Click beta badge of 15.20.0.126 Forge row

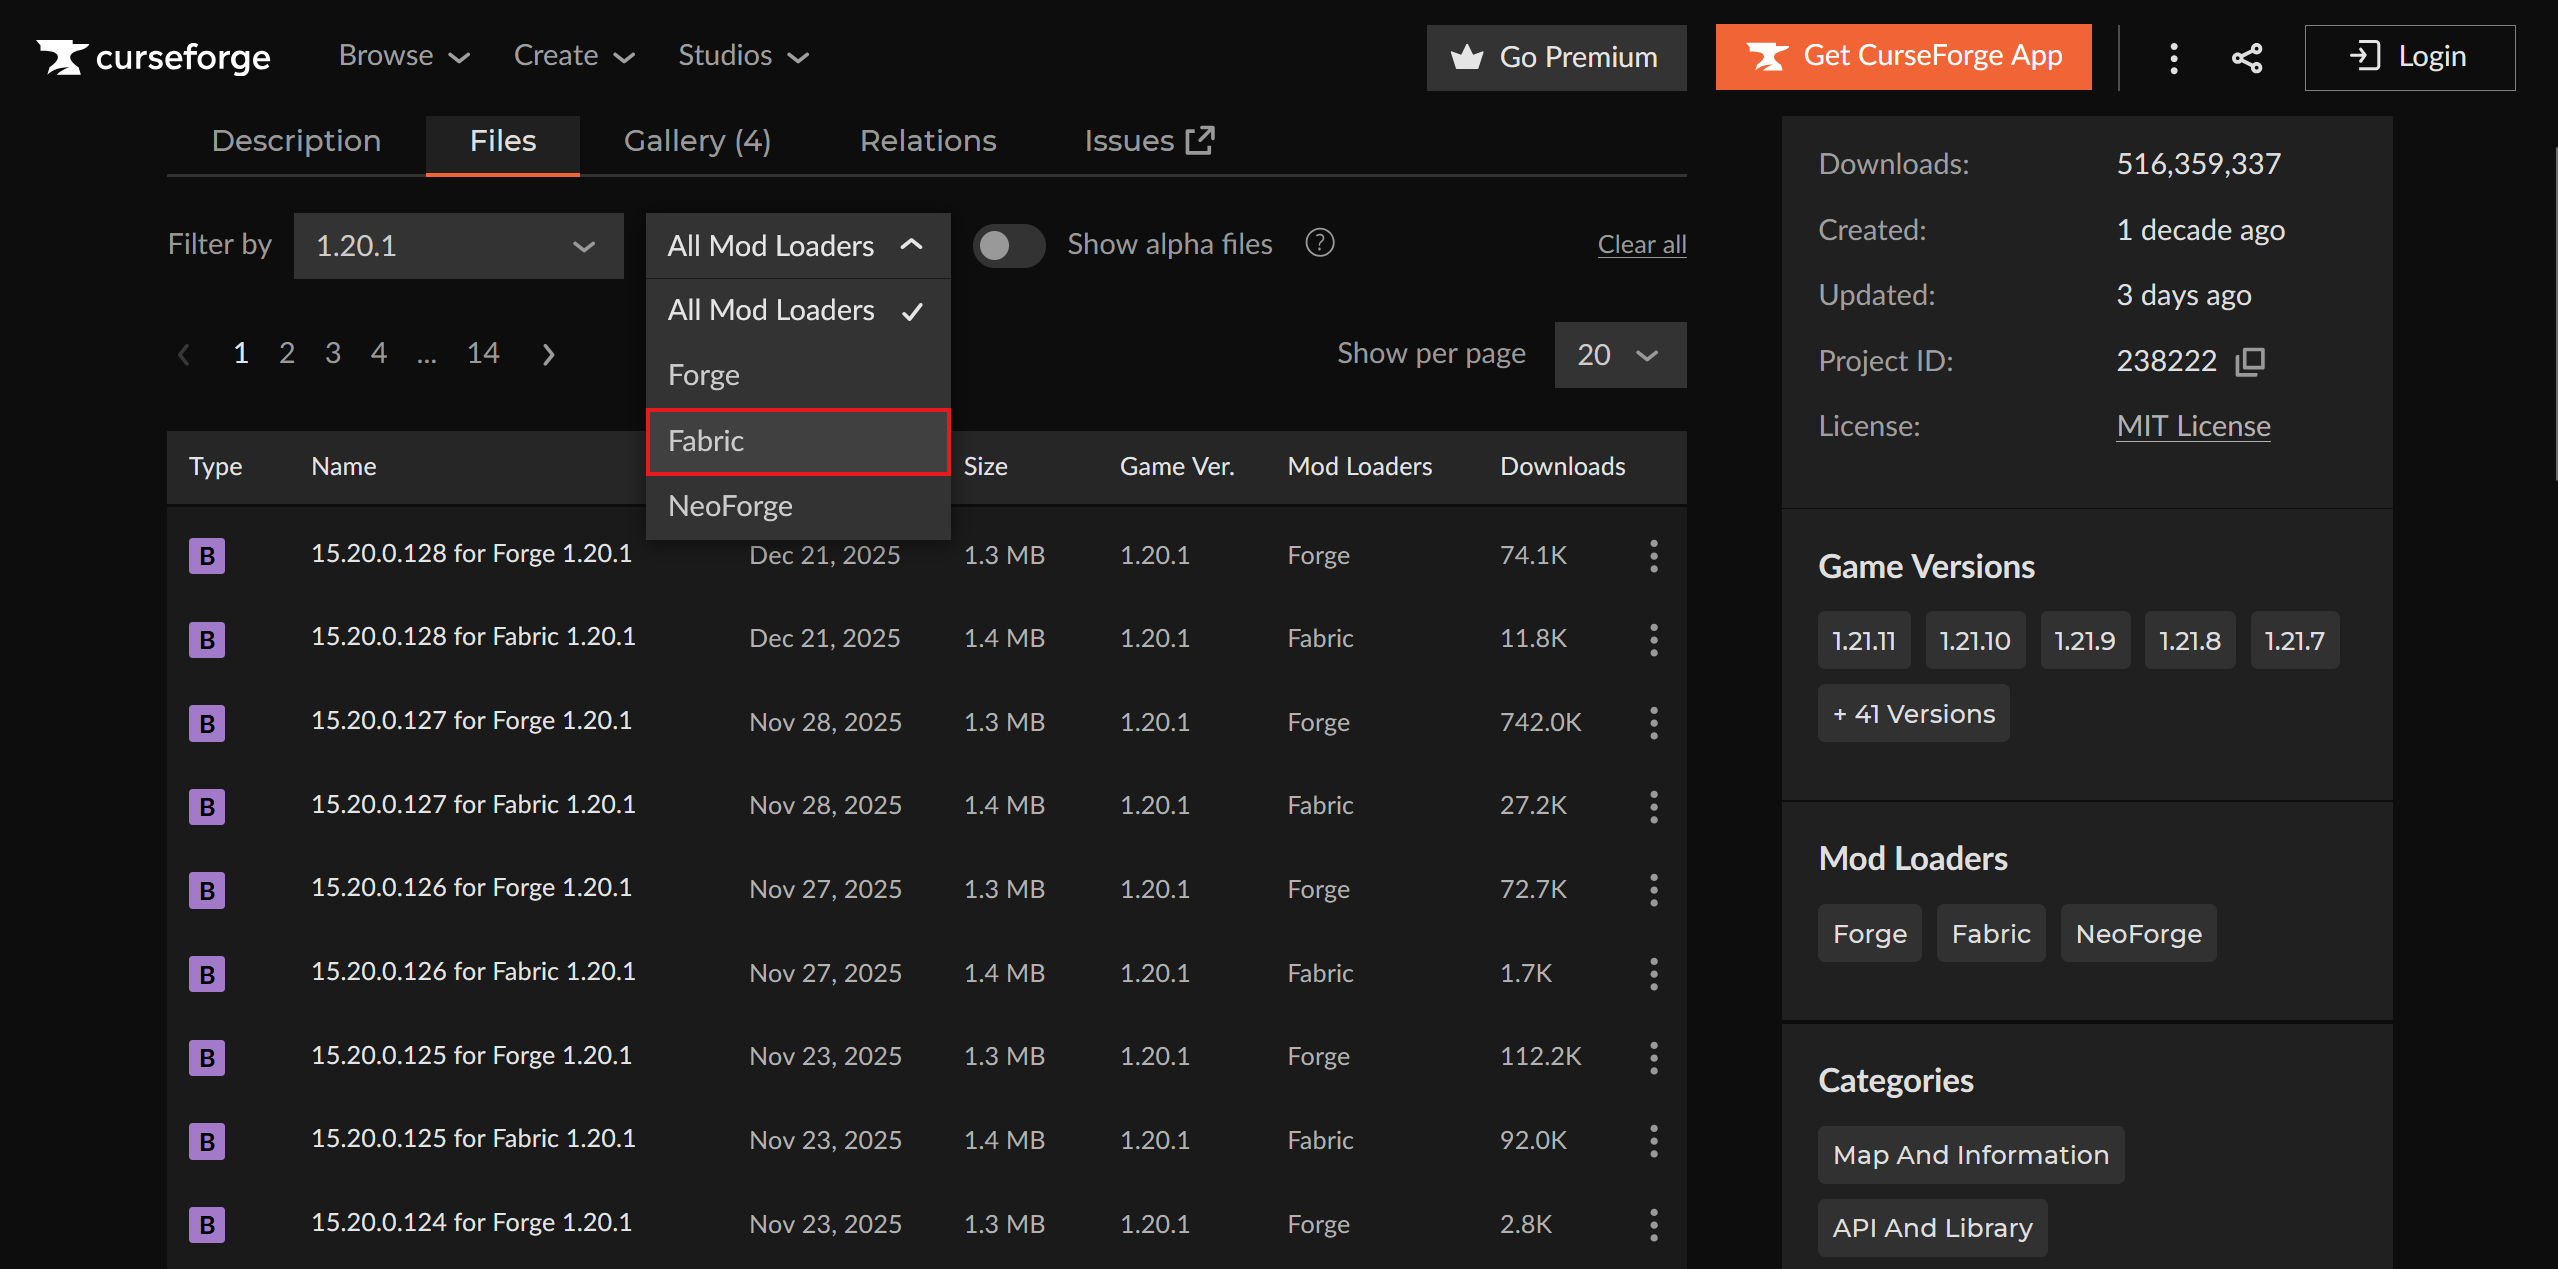pos(207,890)
